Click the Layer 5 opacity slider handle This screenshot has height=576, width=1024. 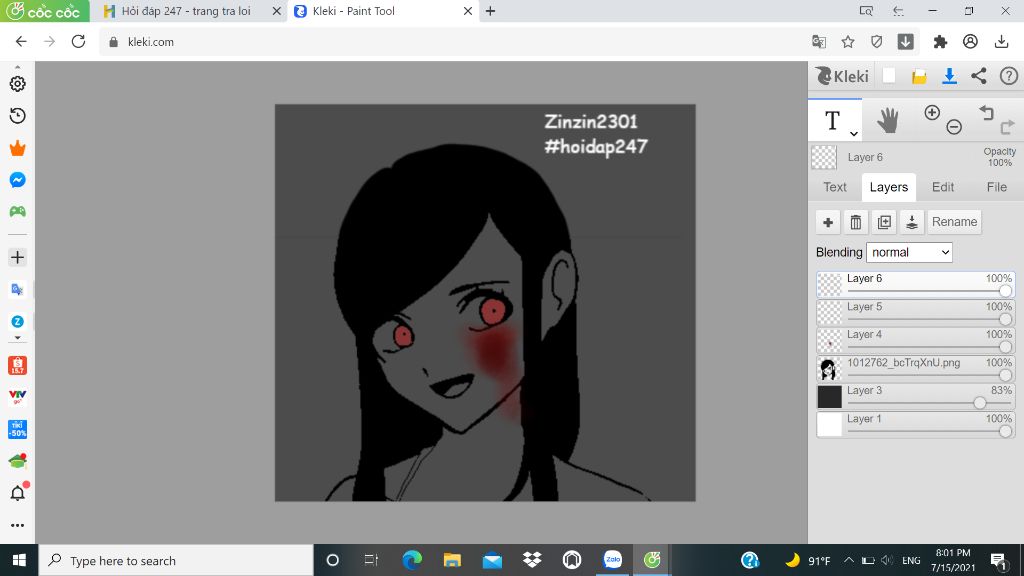[x=1005, y=319]
